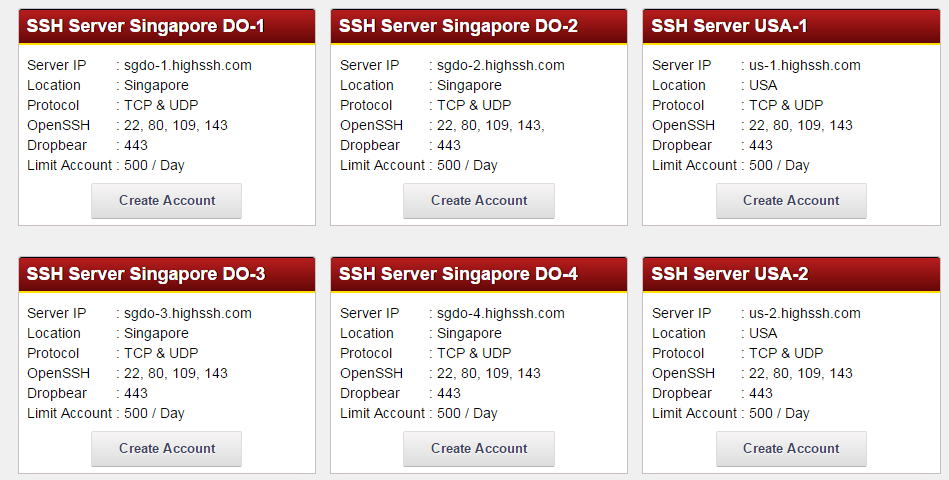Create account on Singapore DO-1 server
The image size is (949, 480).
point(166,201)
